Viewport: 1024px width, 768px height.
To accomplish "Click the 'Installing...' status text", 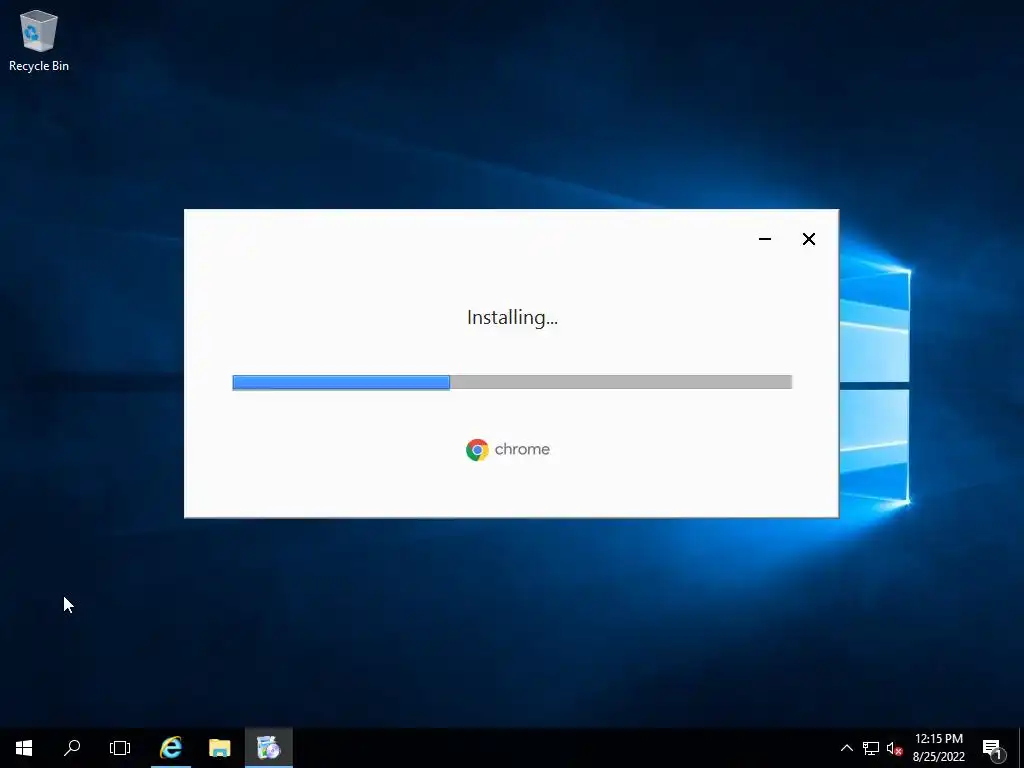I will 512,317.
